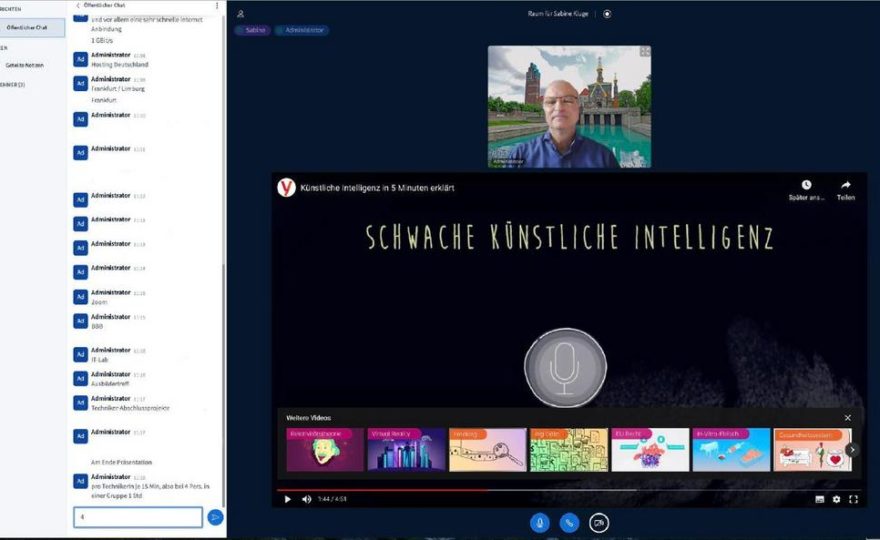Seek along the red video progress bar
The image size is (880, 540).
(568, 490)
